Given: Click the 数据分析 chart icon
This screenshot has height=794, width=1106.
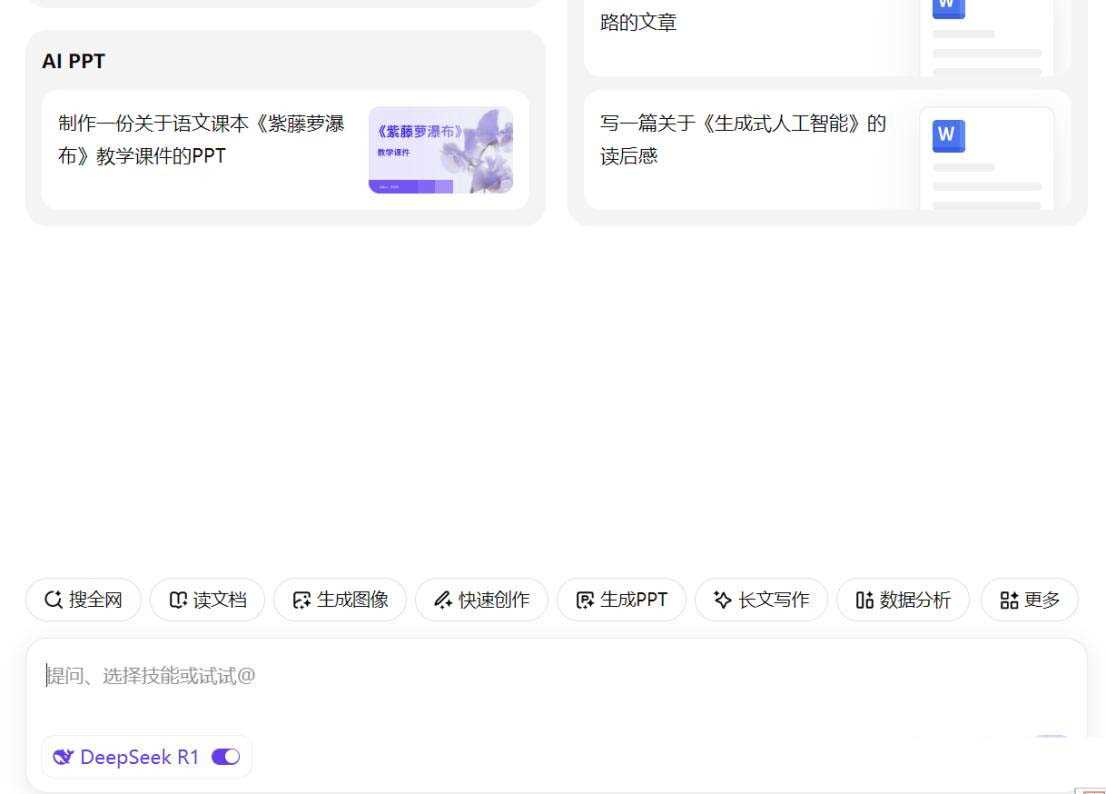Looking at the screenshot, I should tap(865, 600).
